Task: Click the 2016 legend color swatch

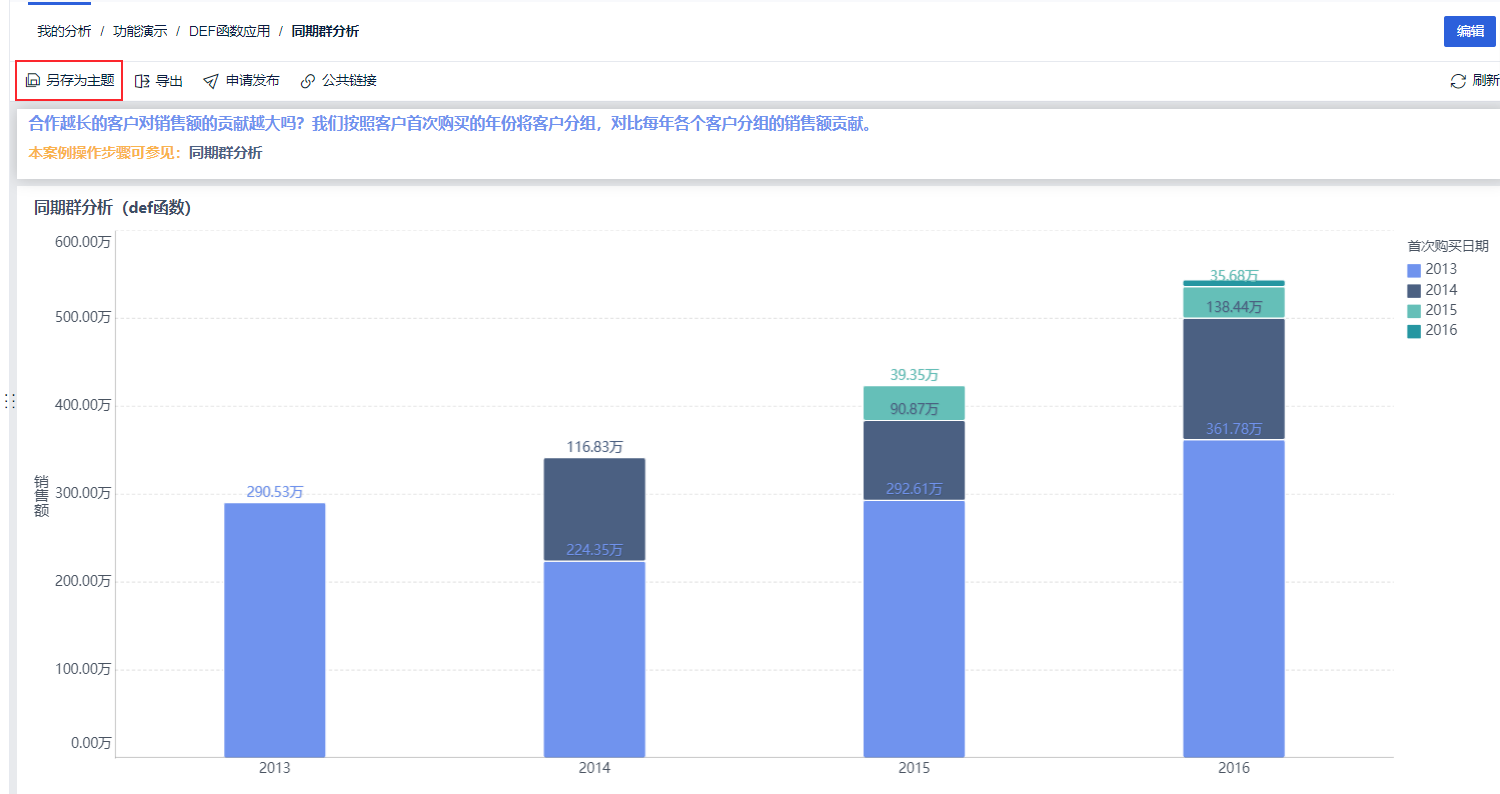Action: click(1413, 331)
